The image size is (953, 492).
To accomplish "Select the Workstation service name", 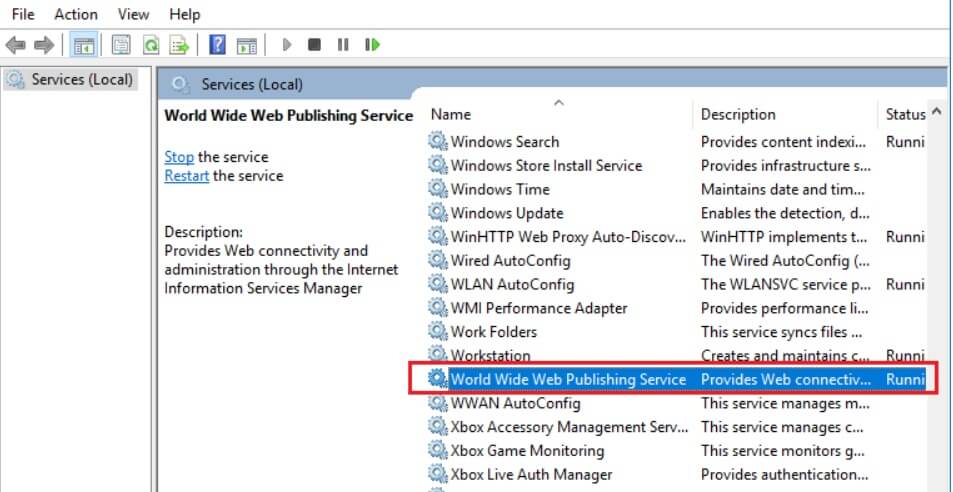I will [x=490, y=355].
